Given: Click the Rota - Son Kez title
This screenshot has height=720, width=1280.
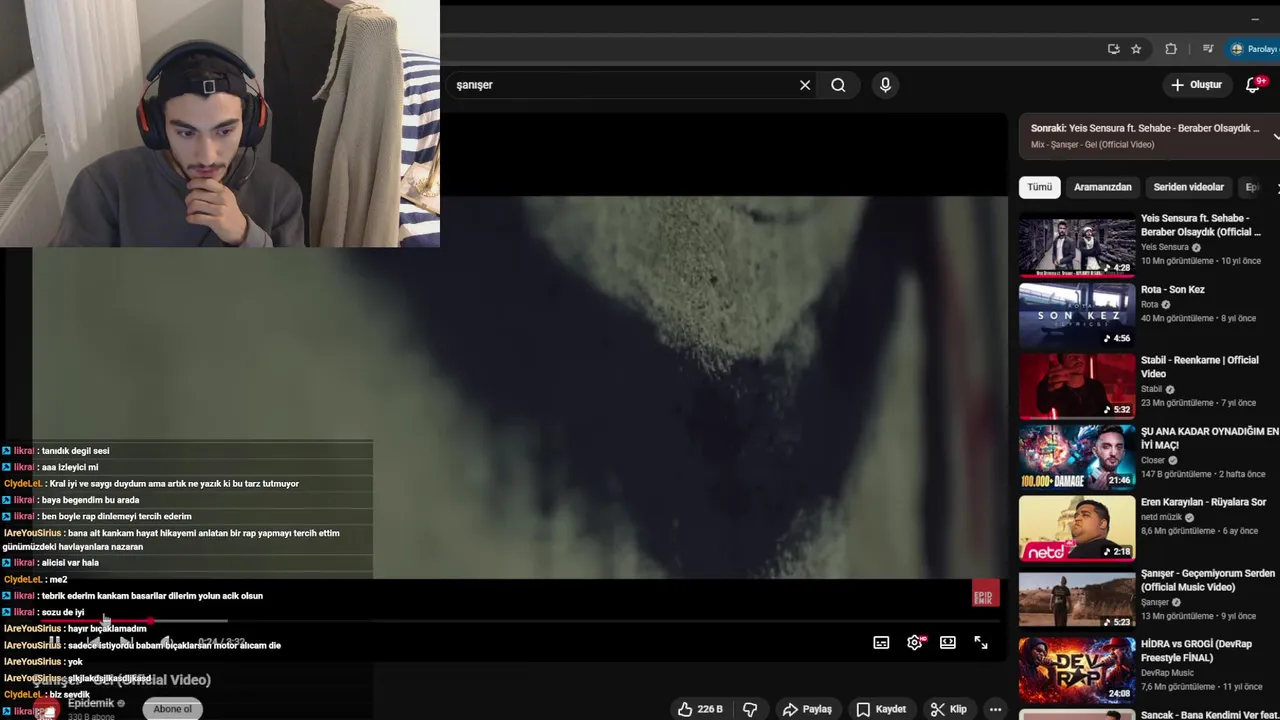Looking at the screenshot, I should coord(1173,290).
